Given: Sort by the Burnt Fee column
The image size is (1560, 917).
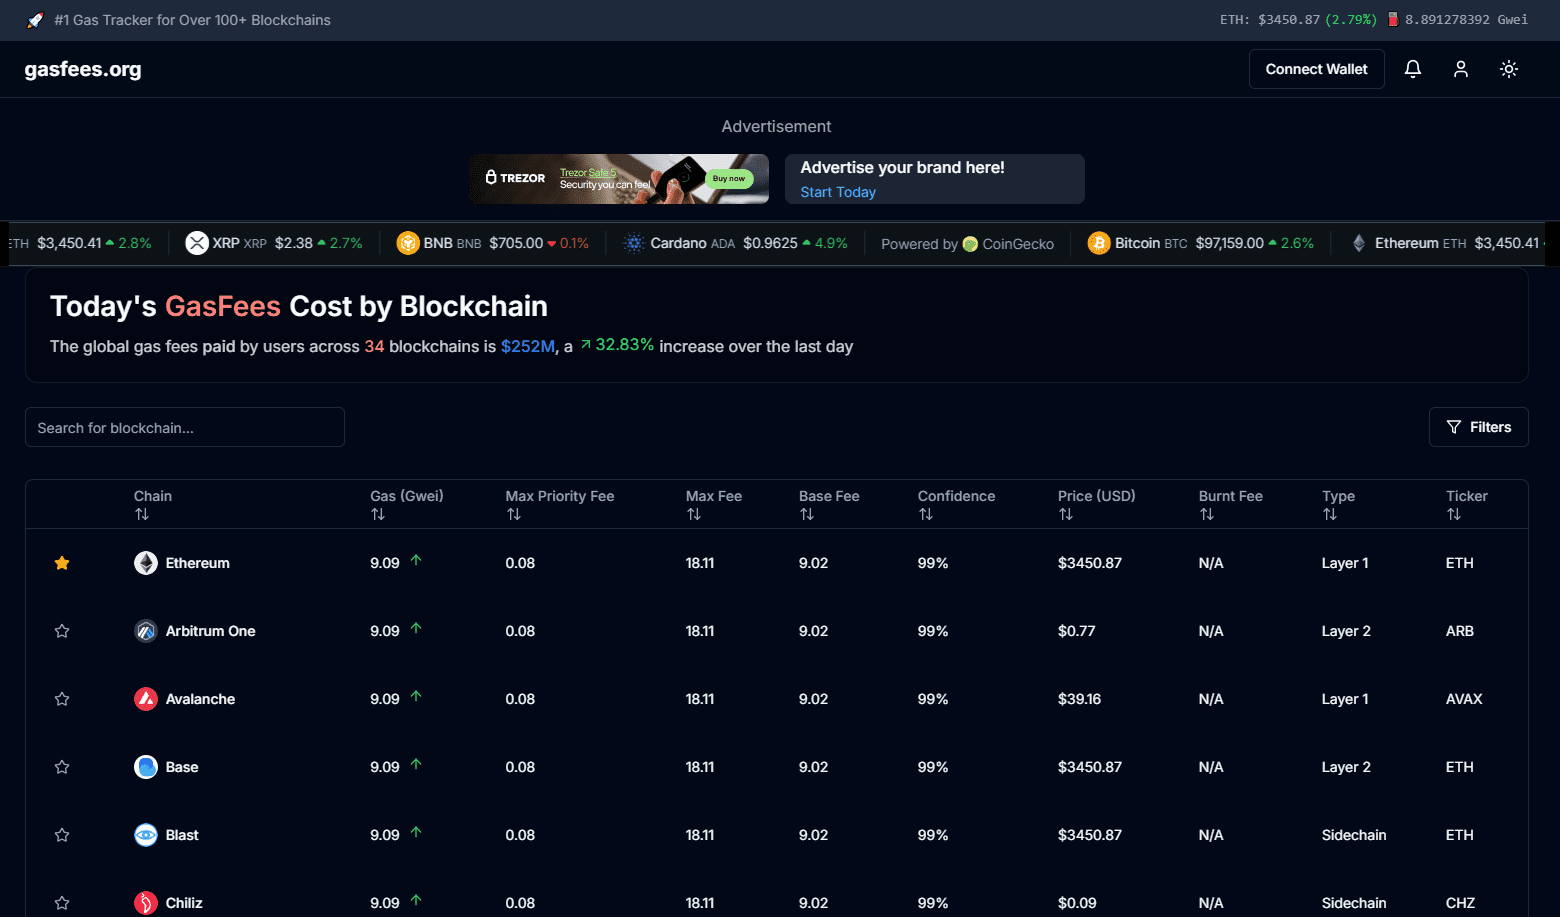Looking at the screenshot, I should click(1207, 514).
